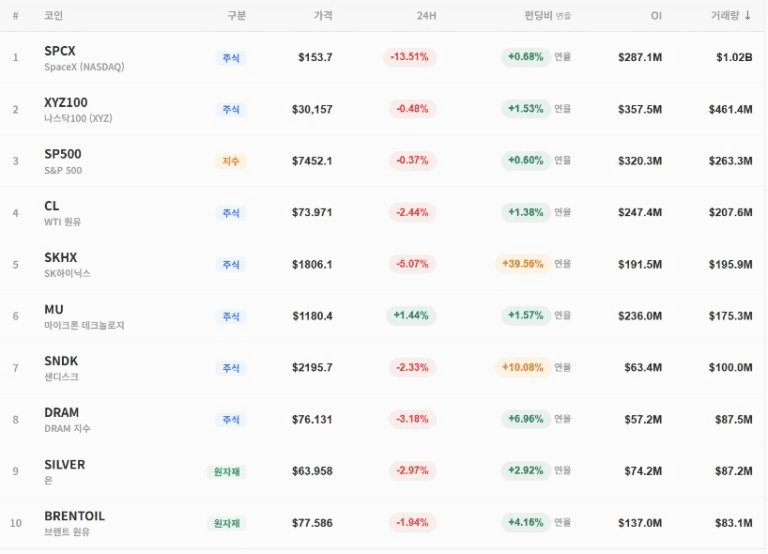The height and width of the screenshot is (554, 768).
Task: Open the SP500 coin row
Action: tap(382, 161)
